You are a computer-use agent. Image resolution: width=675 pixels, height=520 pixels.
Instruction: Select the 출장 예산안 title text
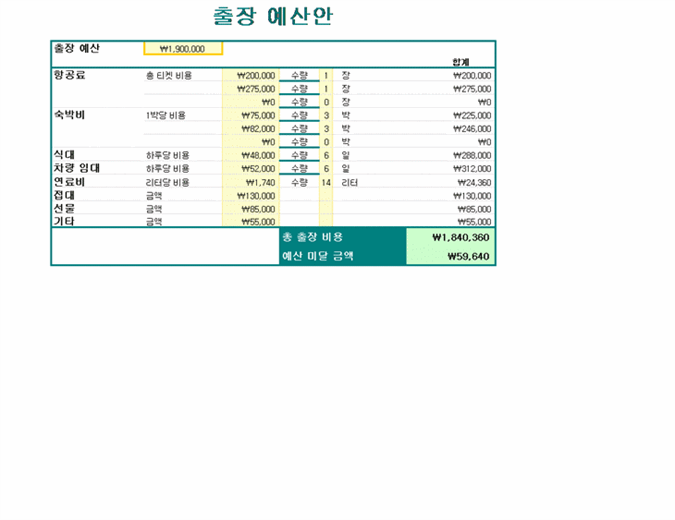[273, 17]
